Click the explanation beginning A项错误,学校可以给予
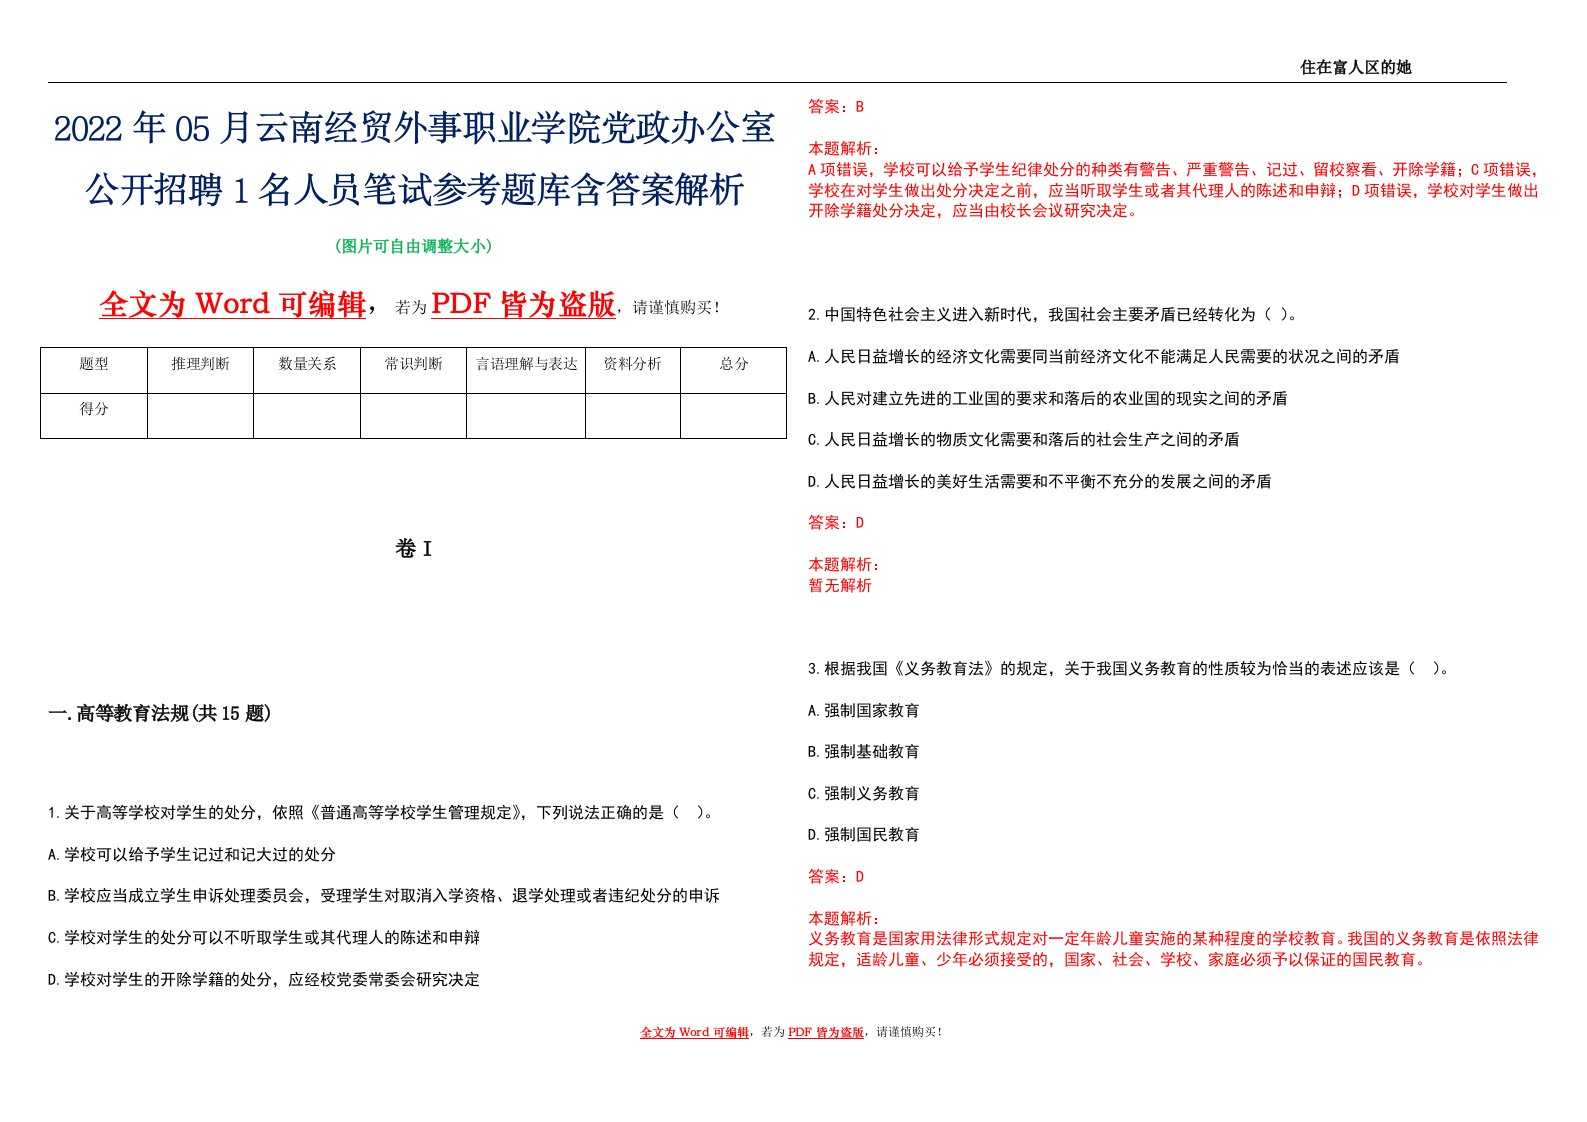The width and height of the screenshot is (1587, 1122). 1173,190
